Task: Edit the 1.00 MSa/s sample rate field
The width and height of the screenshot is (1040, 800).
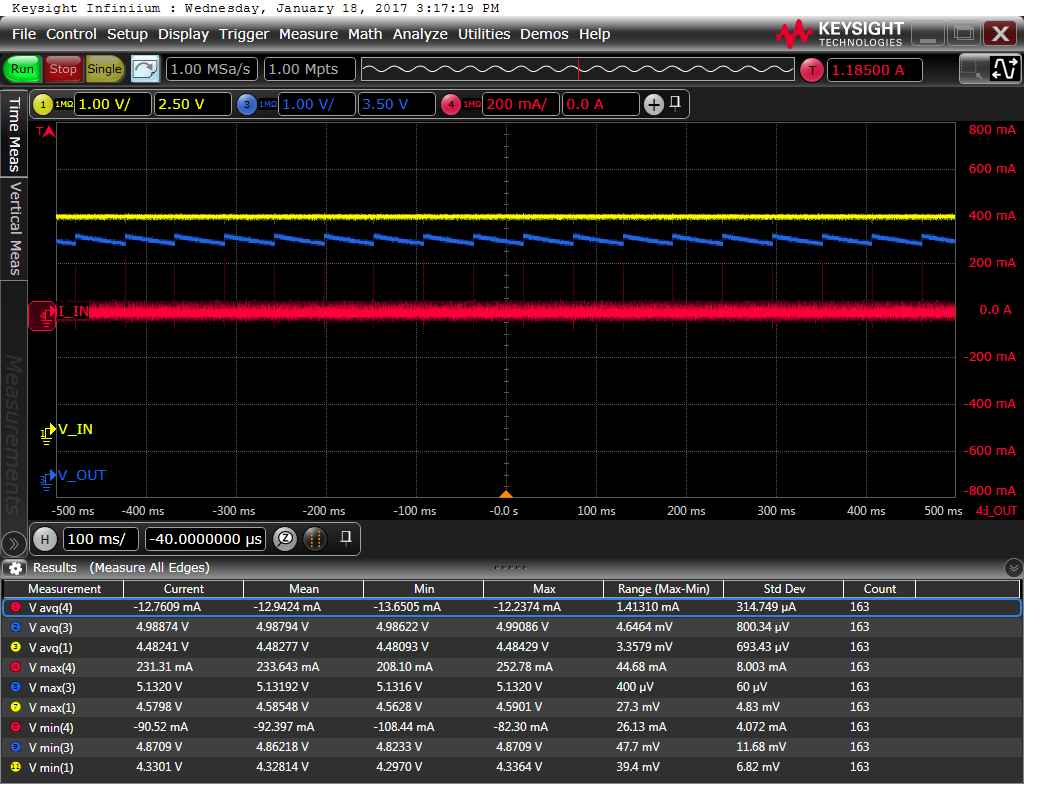Action: click(x=211, y=69)
